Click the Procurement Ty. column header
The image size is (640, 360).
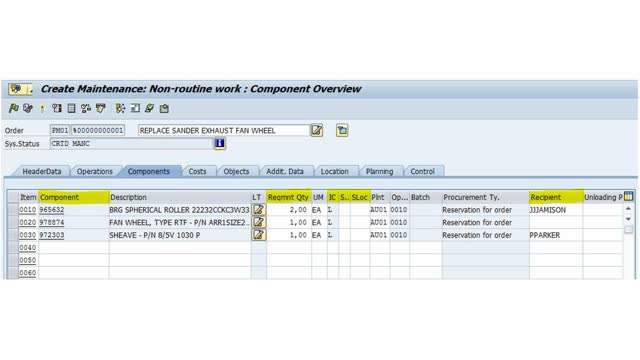486,197
